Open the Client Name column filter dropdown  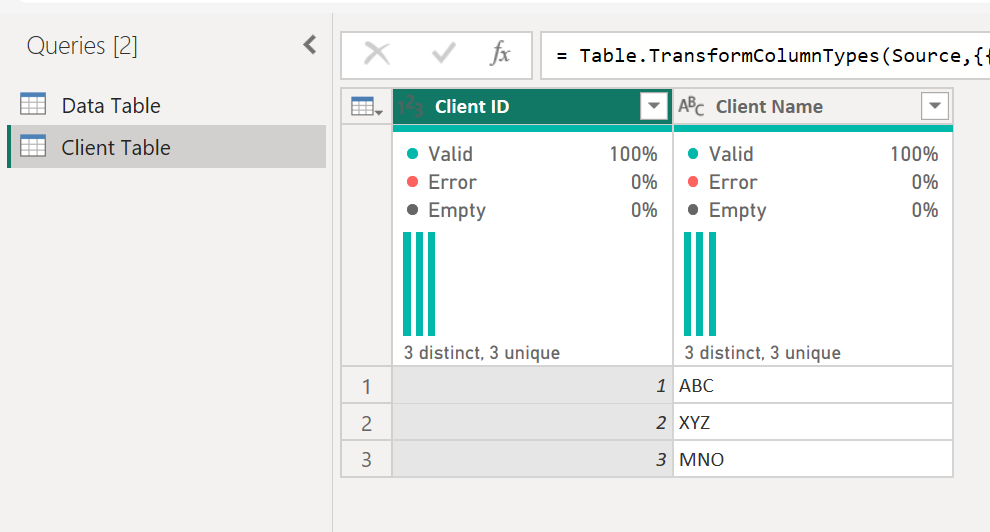click(x=934, y=106)
